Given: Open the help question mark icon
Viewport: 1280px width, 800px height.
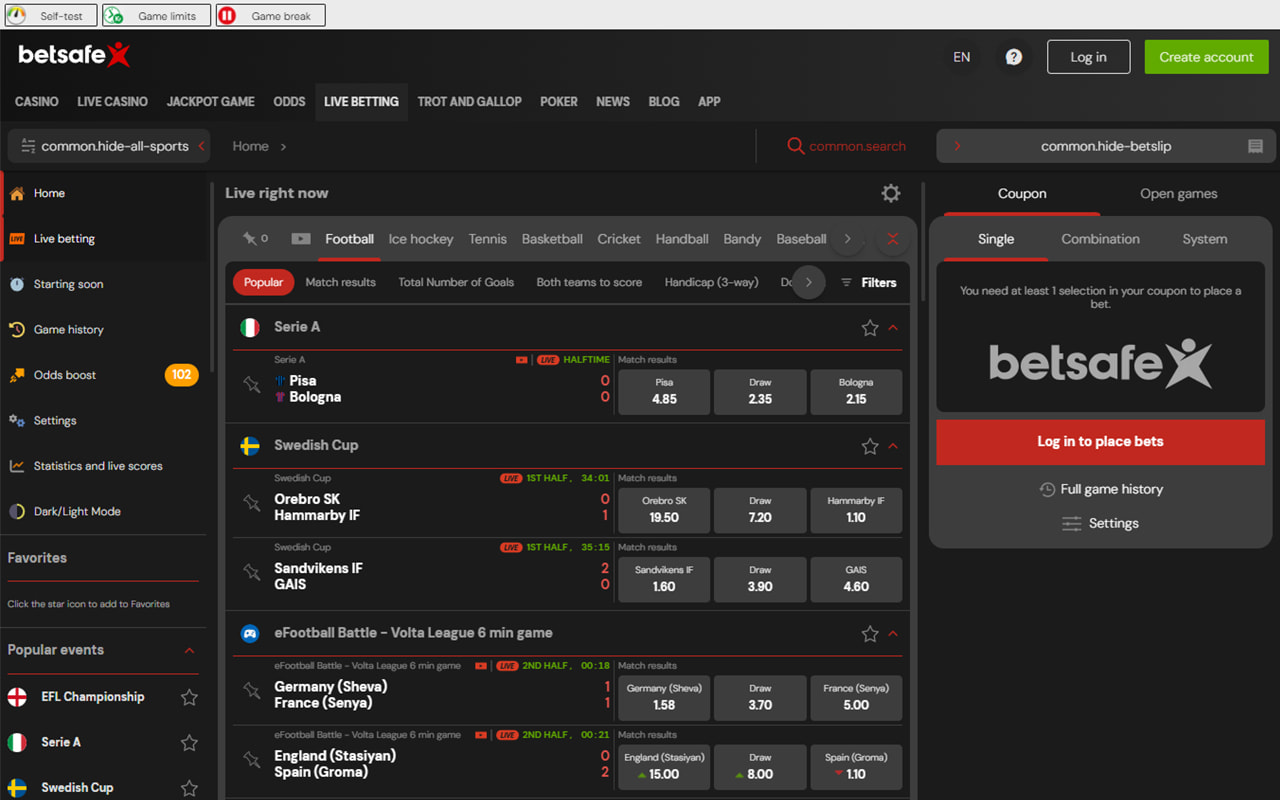Looking at the screenshot, I should [1014, 57].
